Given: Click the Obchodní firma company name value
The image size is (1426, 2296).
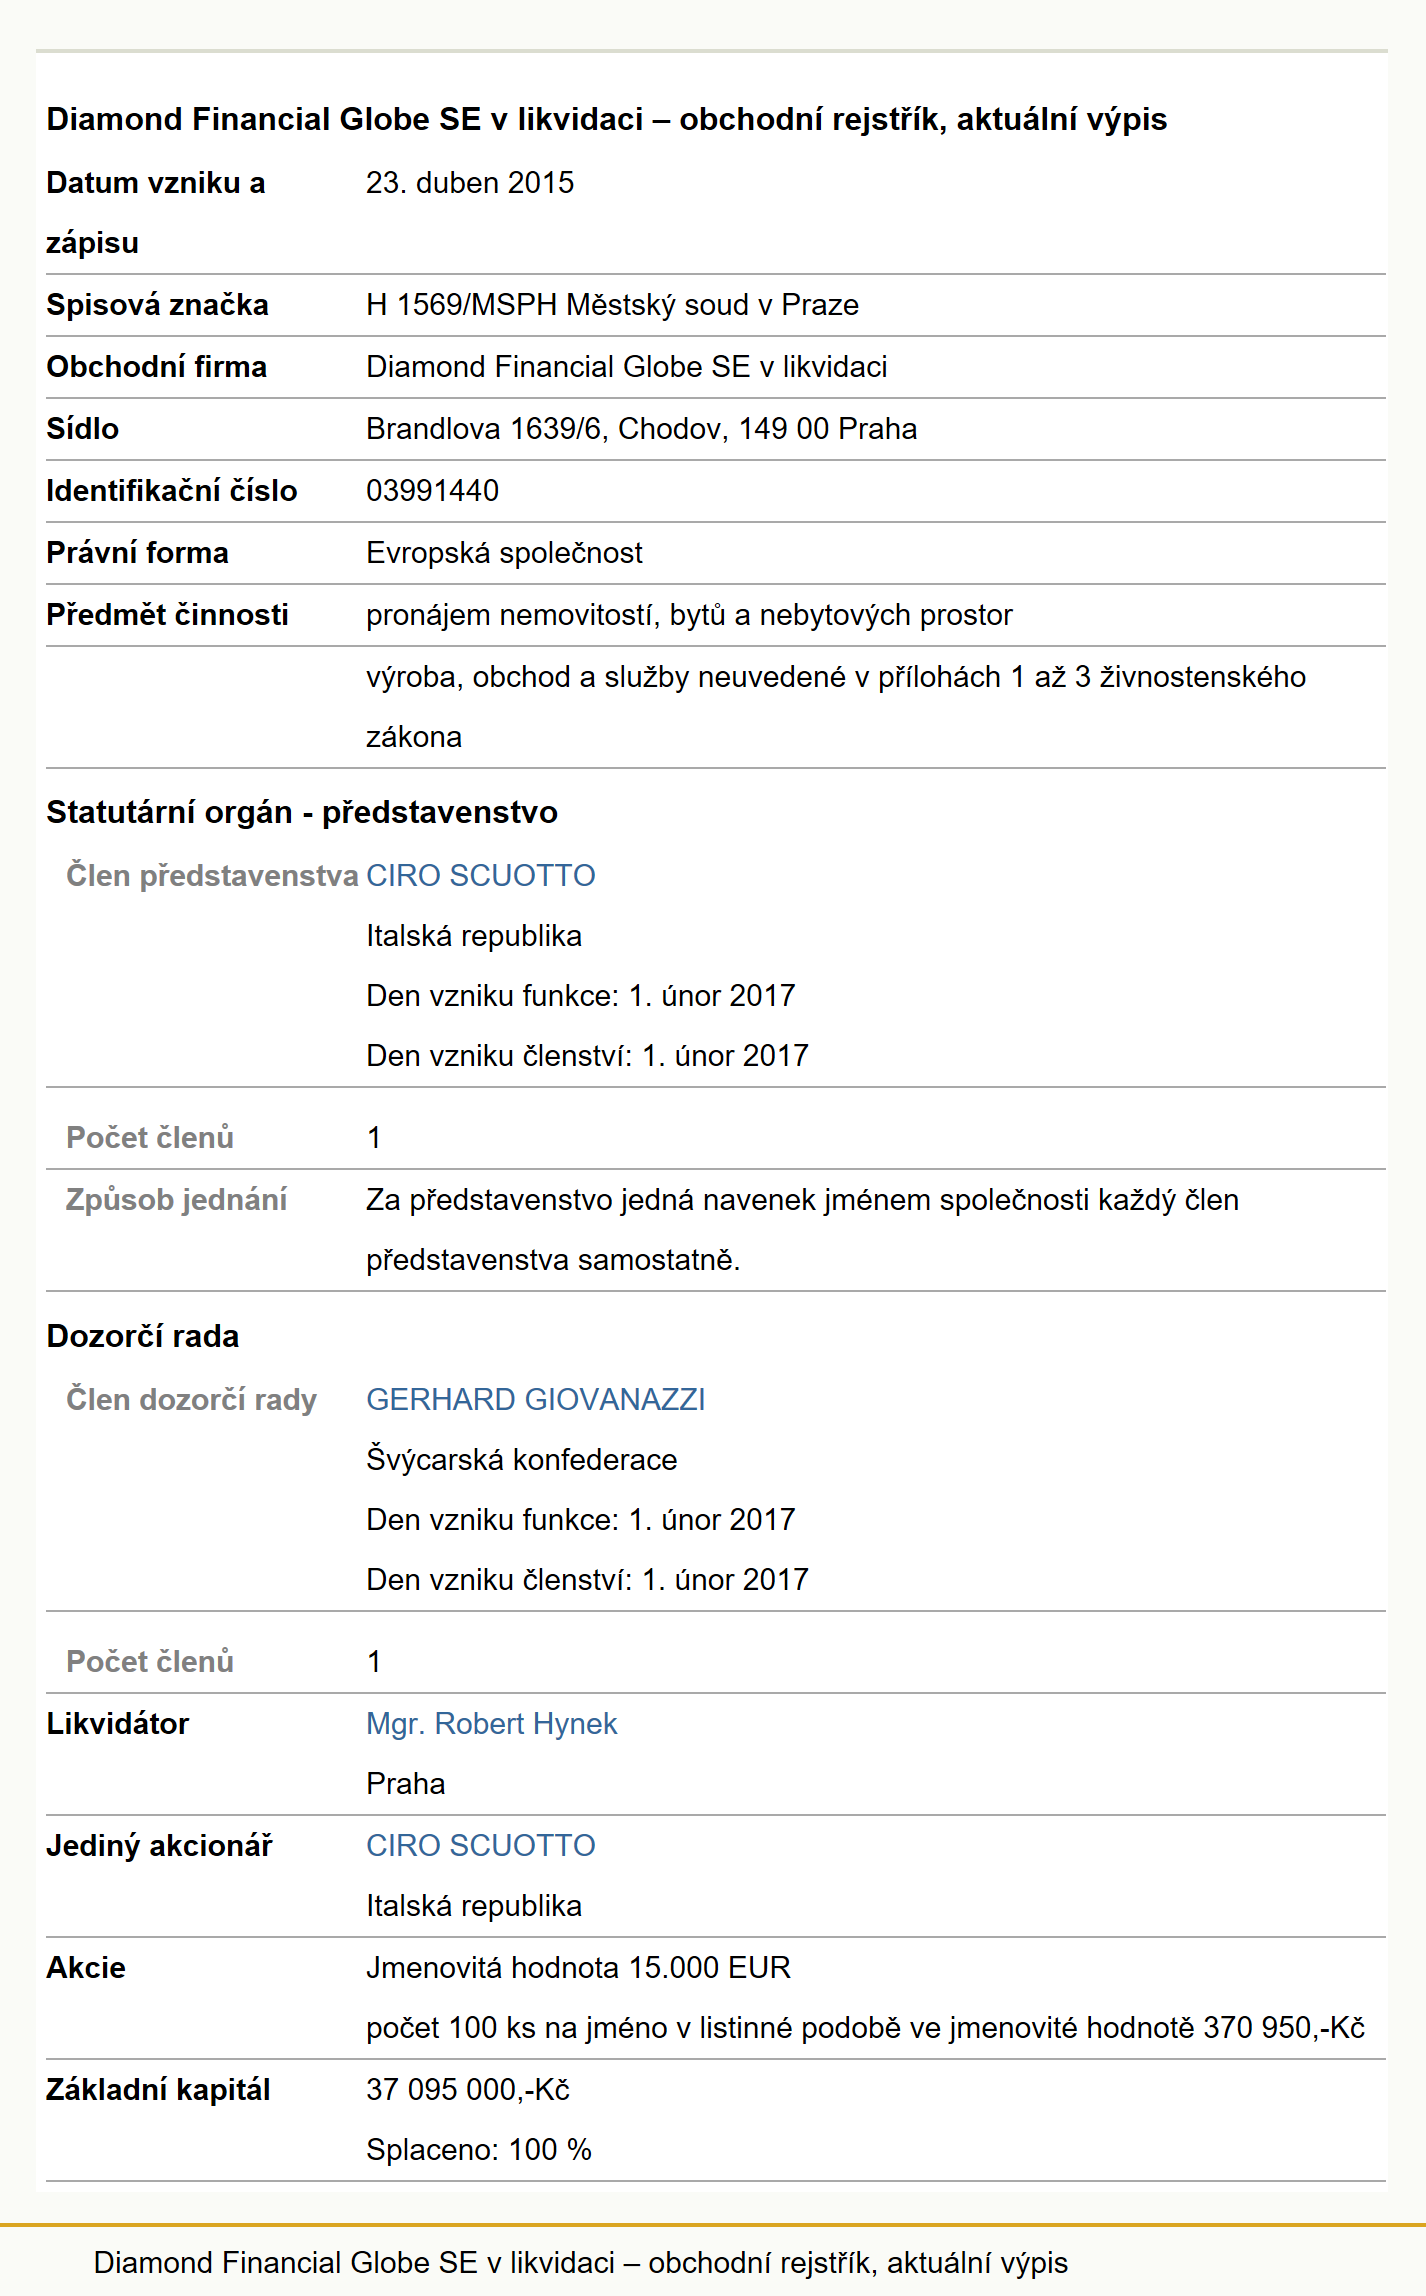Looking at the screenshot, I should (626, 367).
